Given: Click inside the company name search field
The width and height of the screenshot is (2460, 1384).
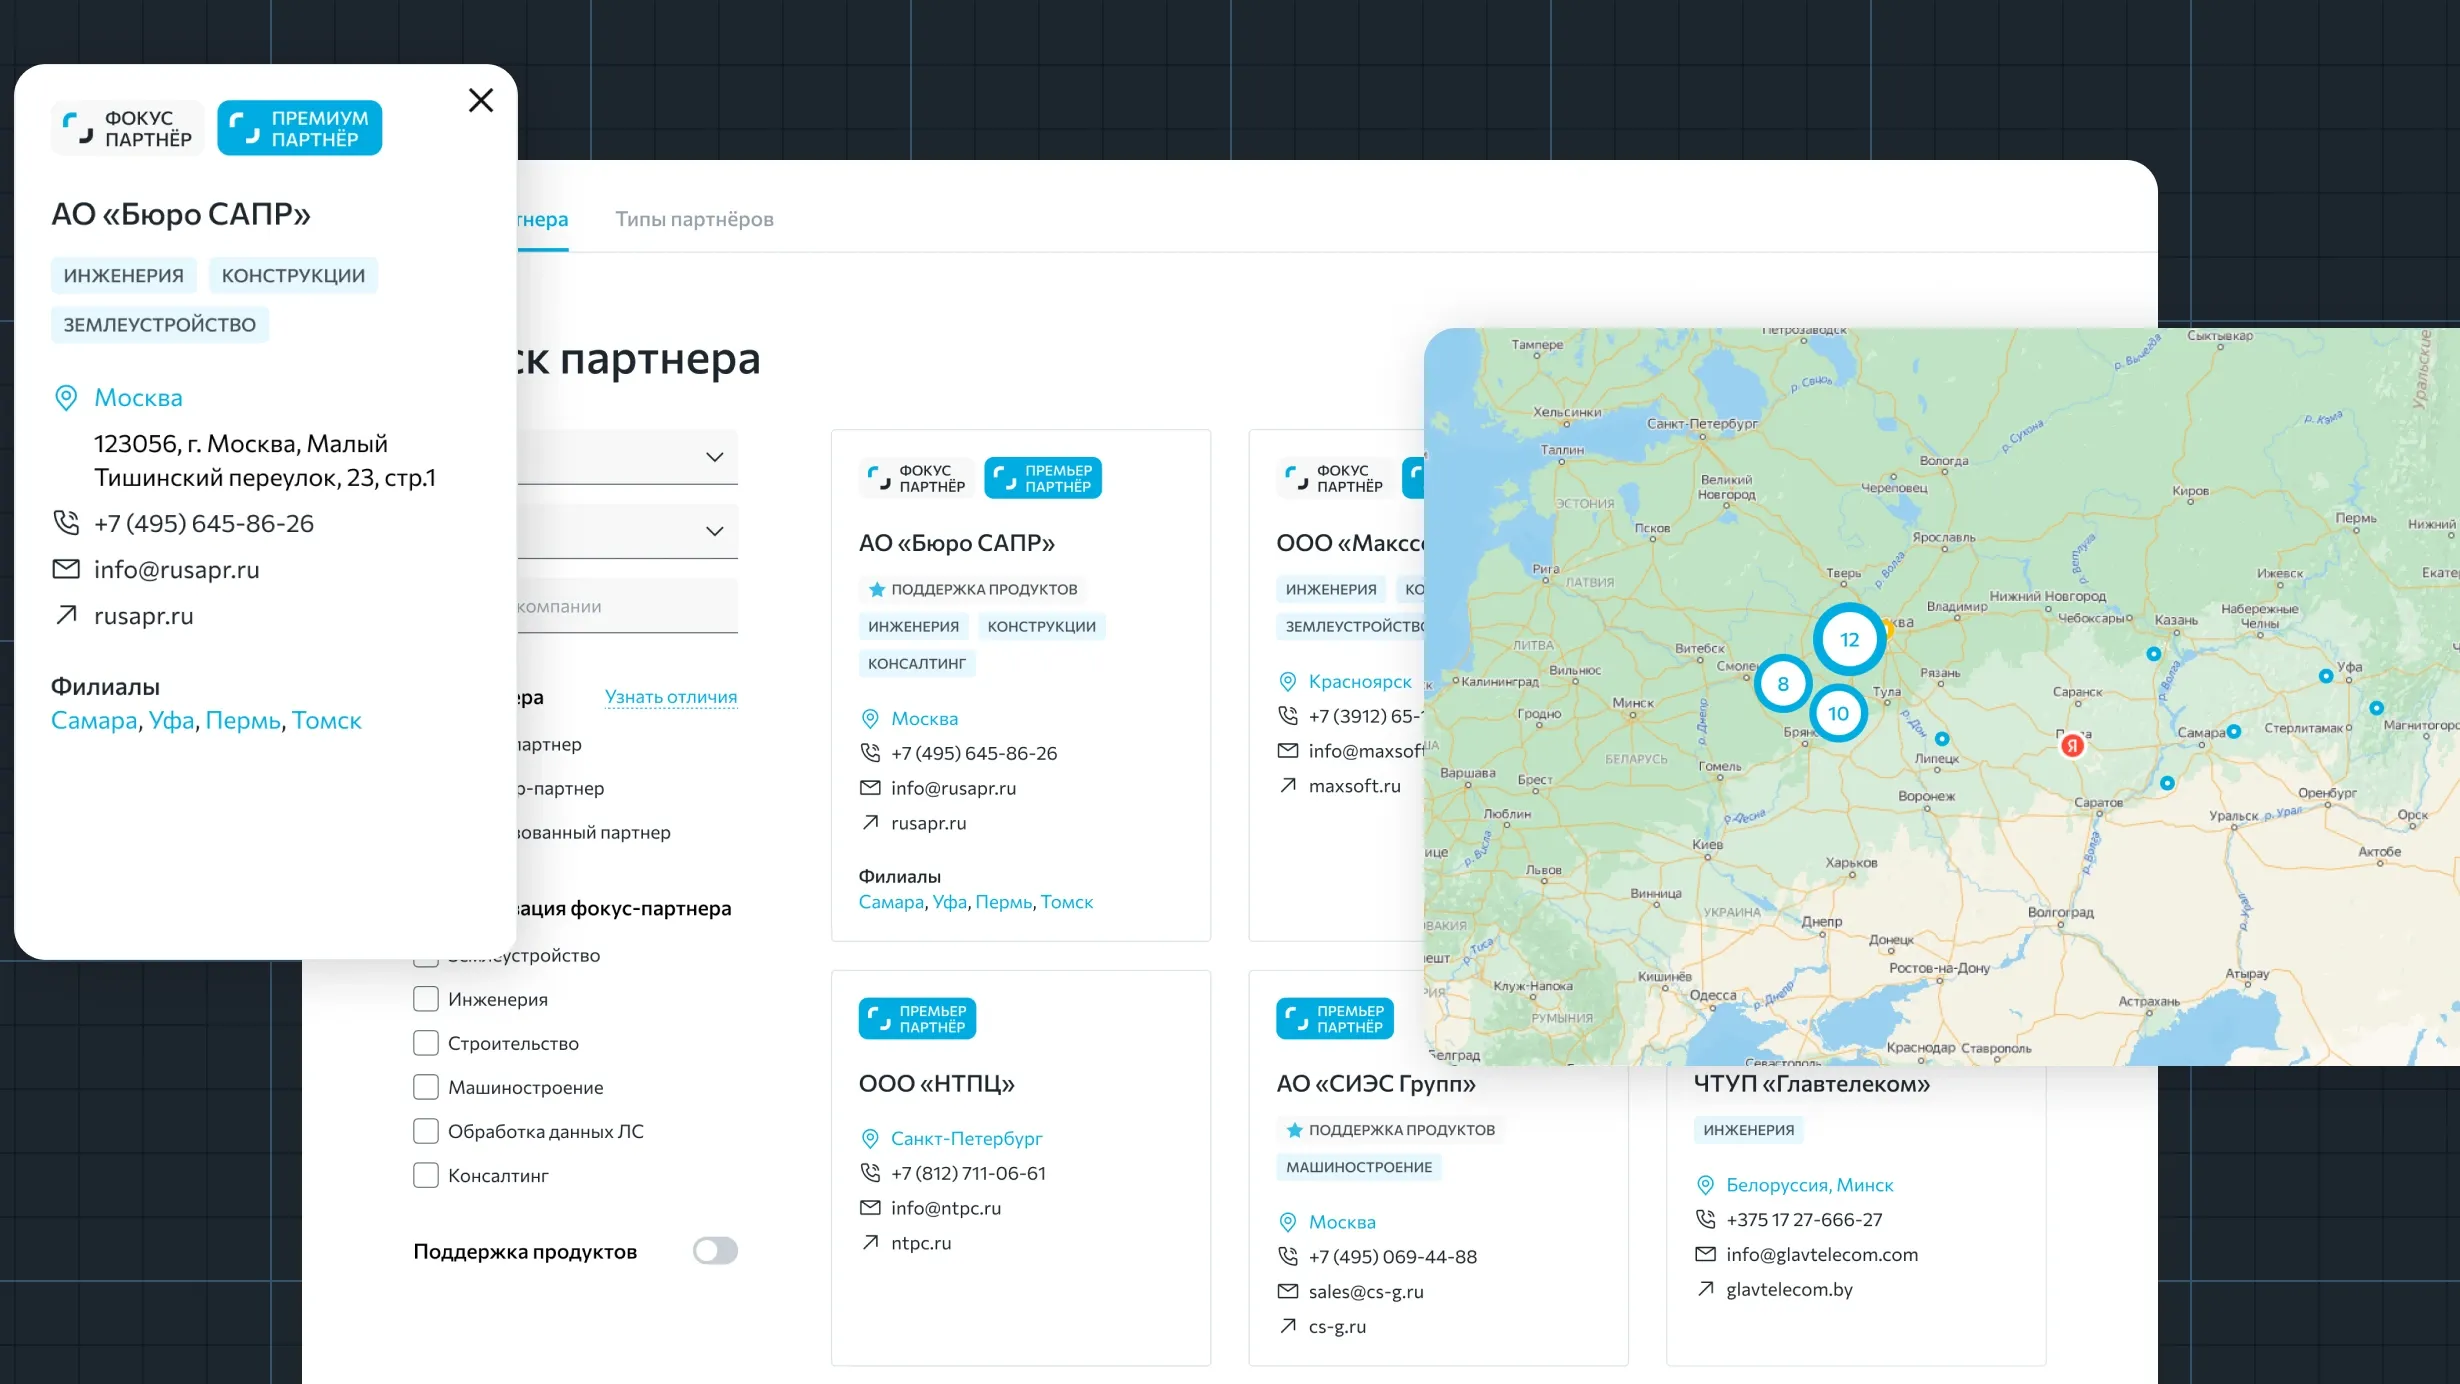Looking at the screenshot, I should coord(628,606).
